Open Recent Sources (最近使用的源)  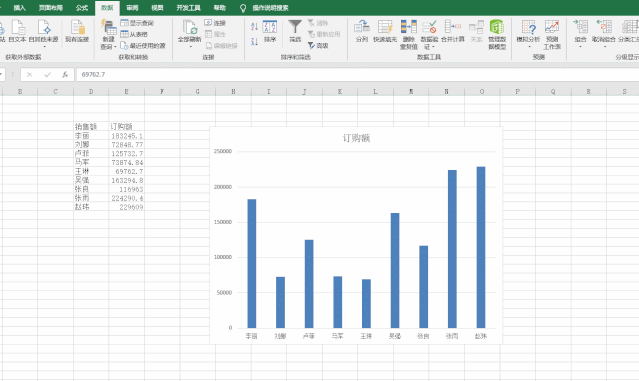click(x=143, y=46)
